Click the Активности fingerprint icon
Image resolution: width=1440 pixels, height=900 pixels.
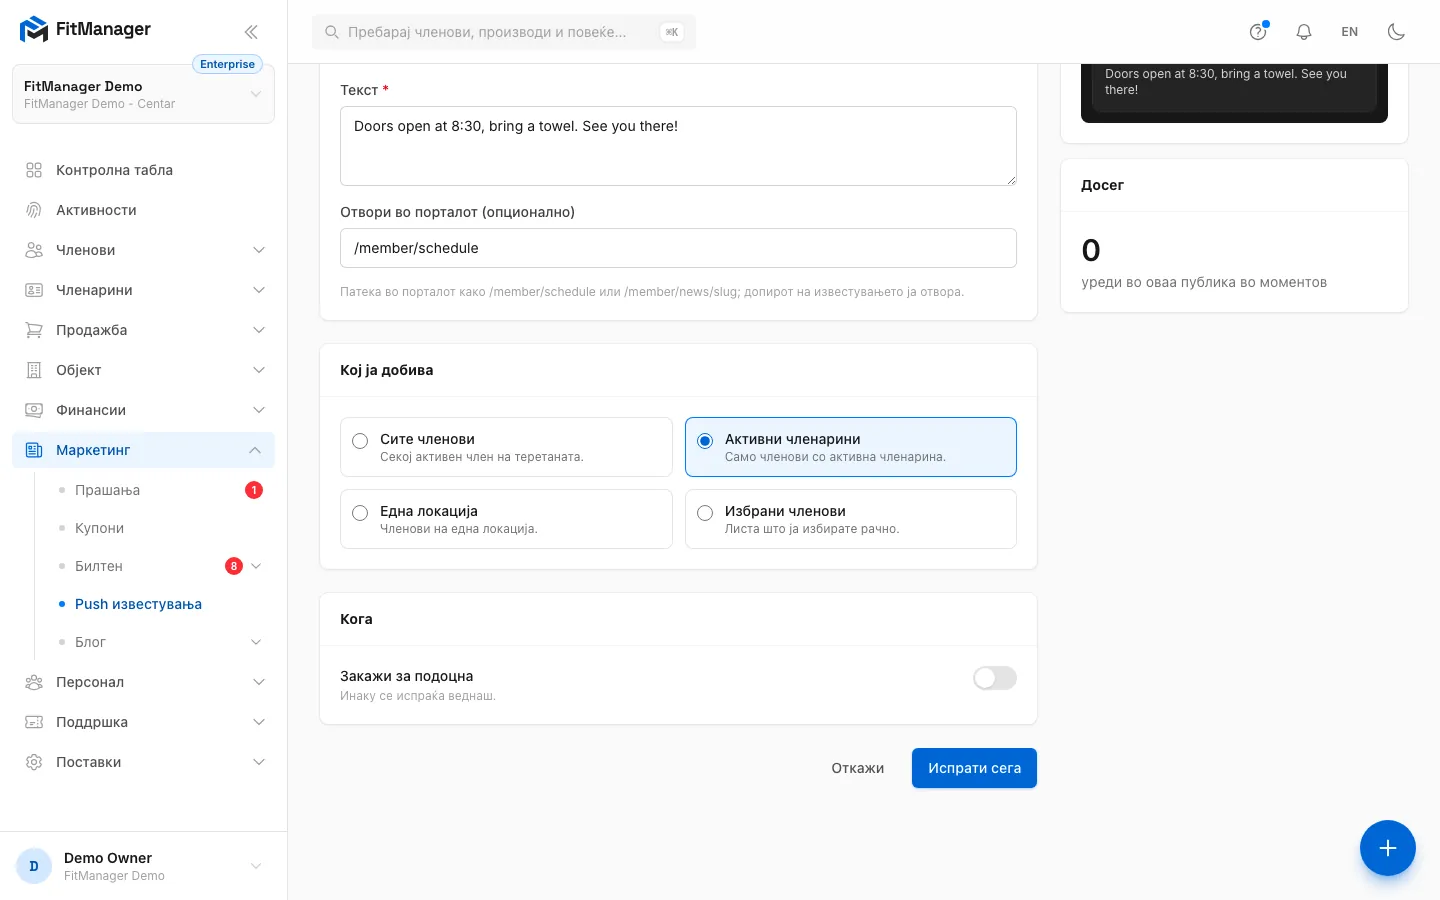[x=34, y=210]
